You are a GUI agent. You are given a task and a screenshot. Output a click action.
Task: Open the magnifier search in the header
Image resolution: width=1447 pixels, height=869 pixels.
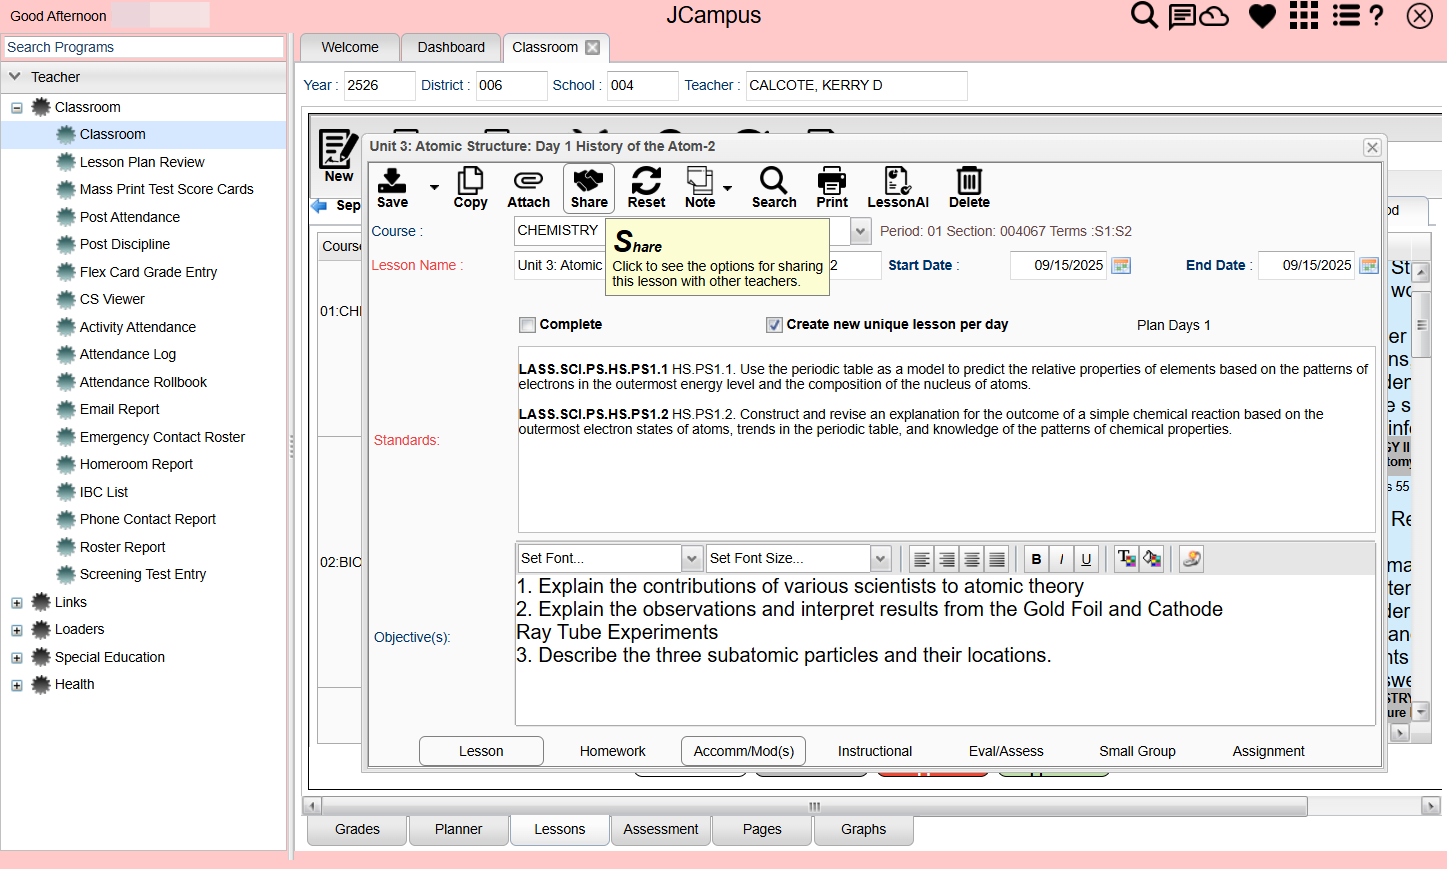(x=1144, y=16)
